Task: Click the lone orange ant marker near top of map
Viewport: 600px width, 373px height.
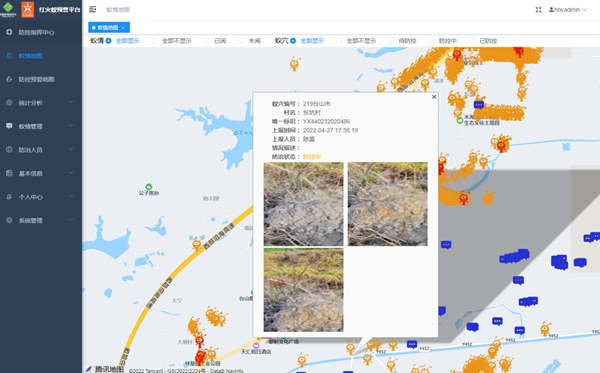Action: [294, 64]
